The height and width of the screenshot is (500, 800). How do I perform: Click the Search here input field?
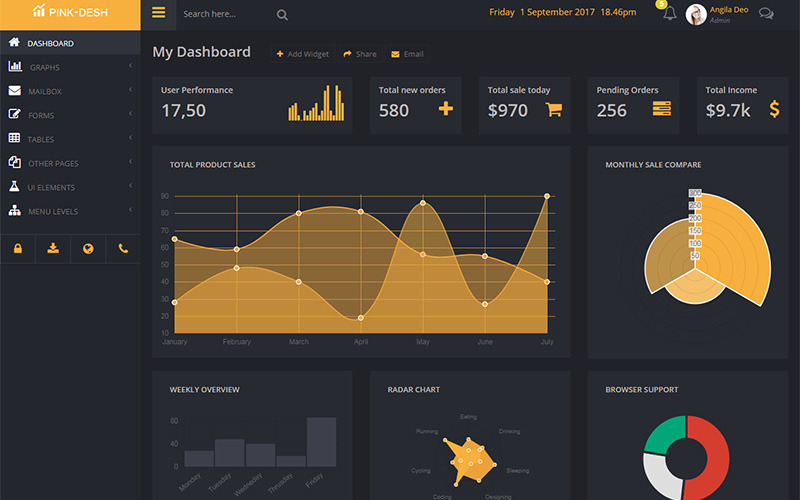(x=225, y=15)
